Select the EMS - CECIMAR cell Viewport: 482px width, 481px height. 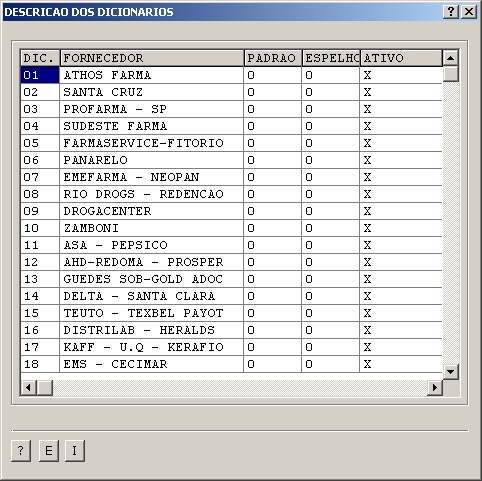click(x=152, y=364)
